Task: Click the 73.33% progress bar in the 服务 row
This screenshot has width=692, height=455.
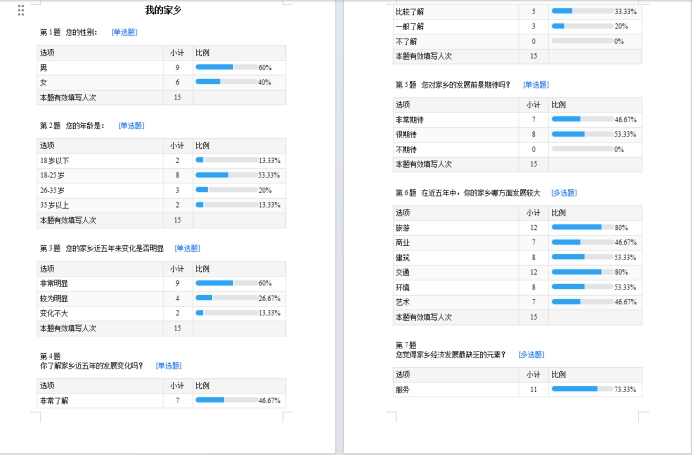Action: click(583, 389)
